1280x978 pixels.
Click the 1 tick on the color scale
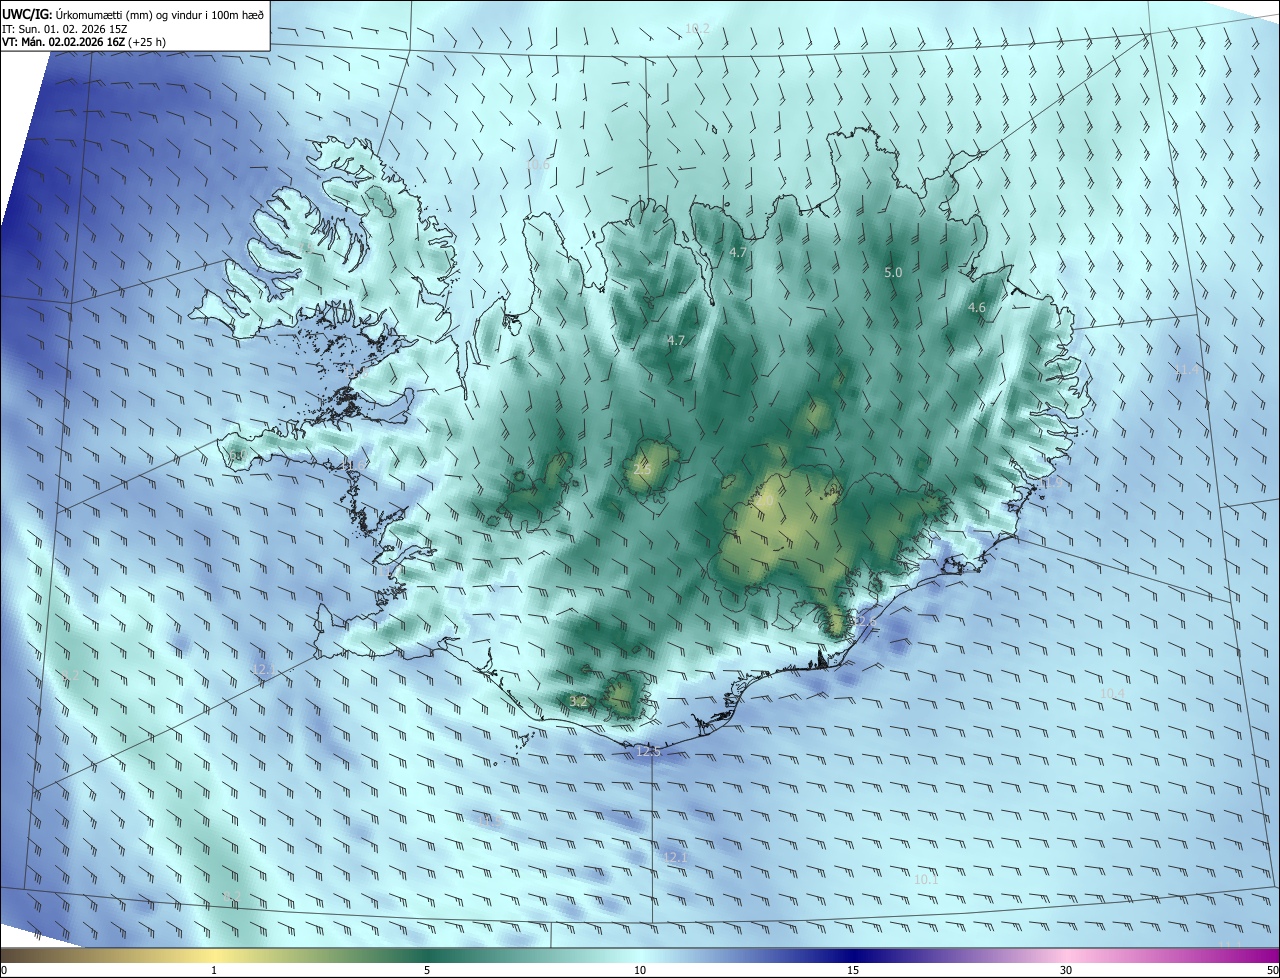tap(214, 970)
